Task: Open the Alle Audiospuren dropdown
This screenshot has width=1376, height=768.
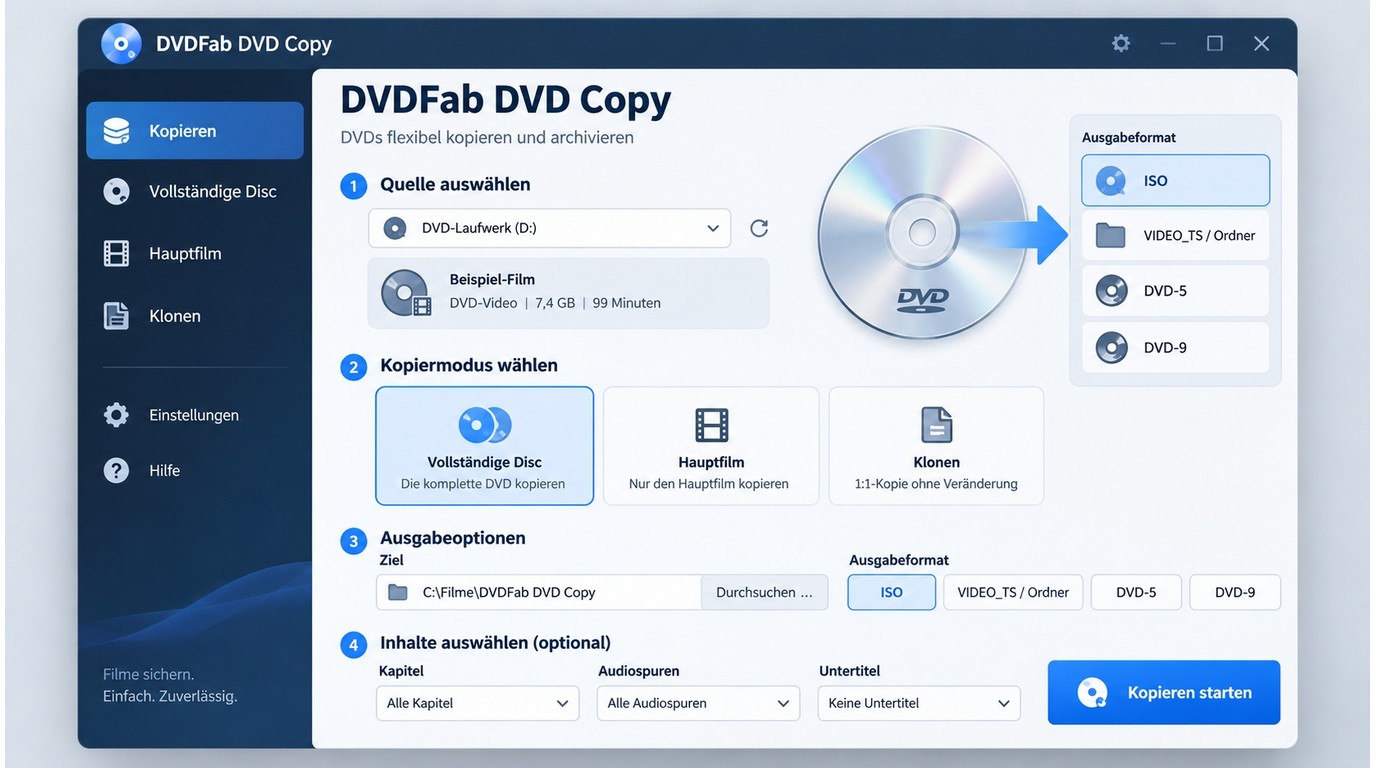Action: coord(699,703)
